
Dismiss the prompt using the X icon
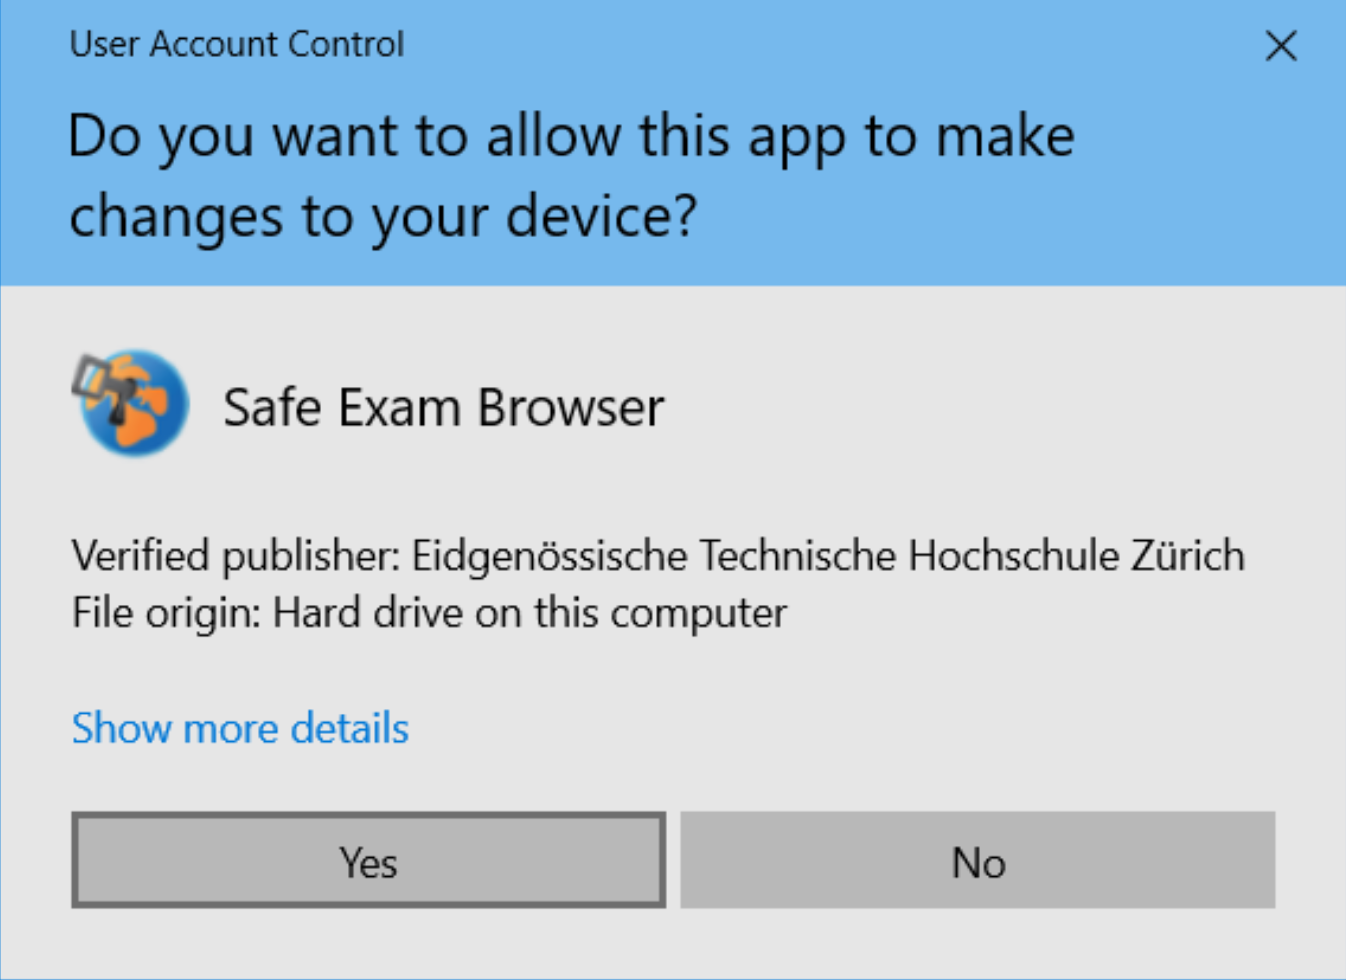click(1280, 46)
